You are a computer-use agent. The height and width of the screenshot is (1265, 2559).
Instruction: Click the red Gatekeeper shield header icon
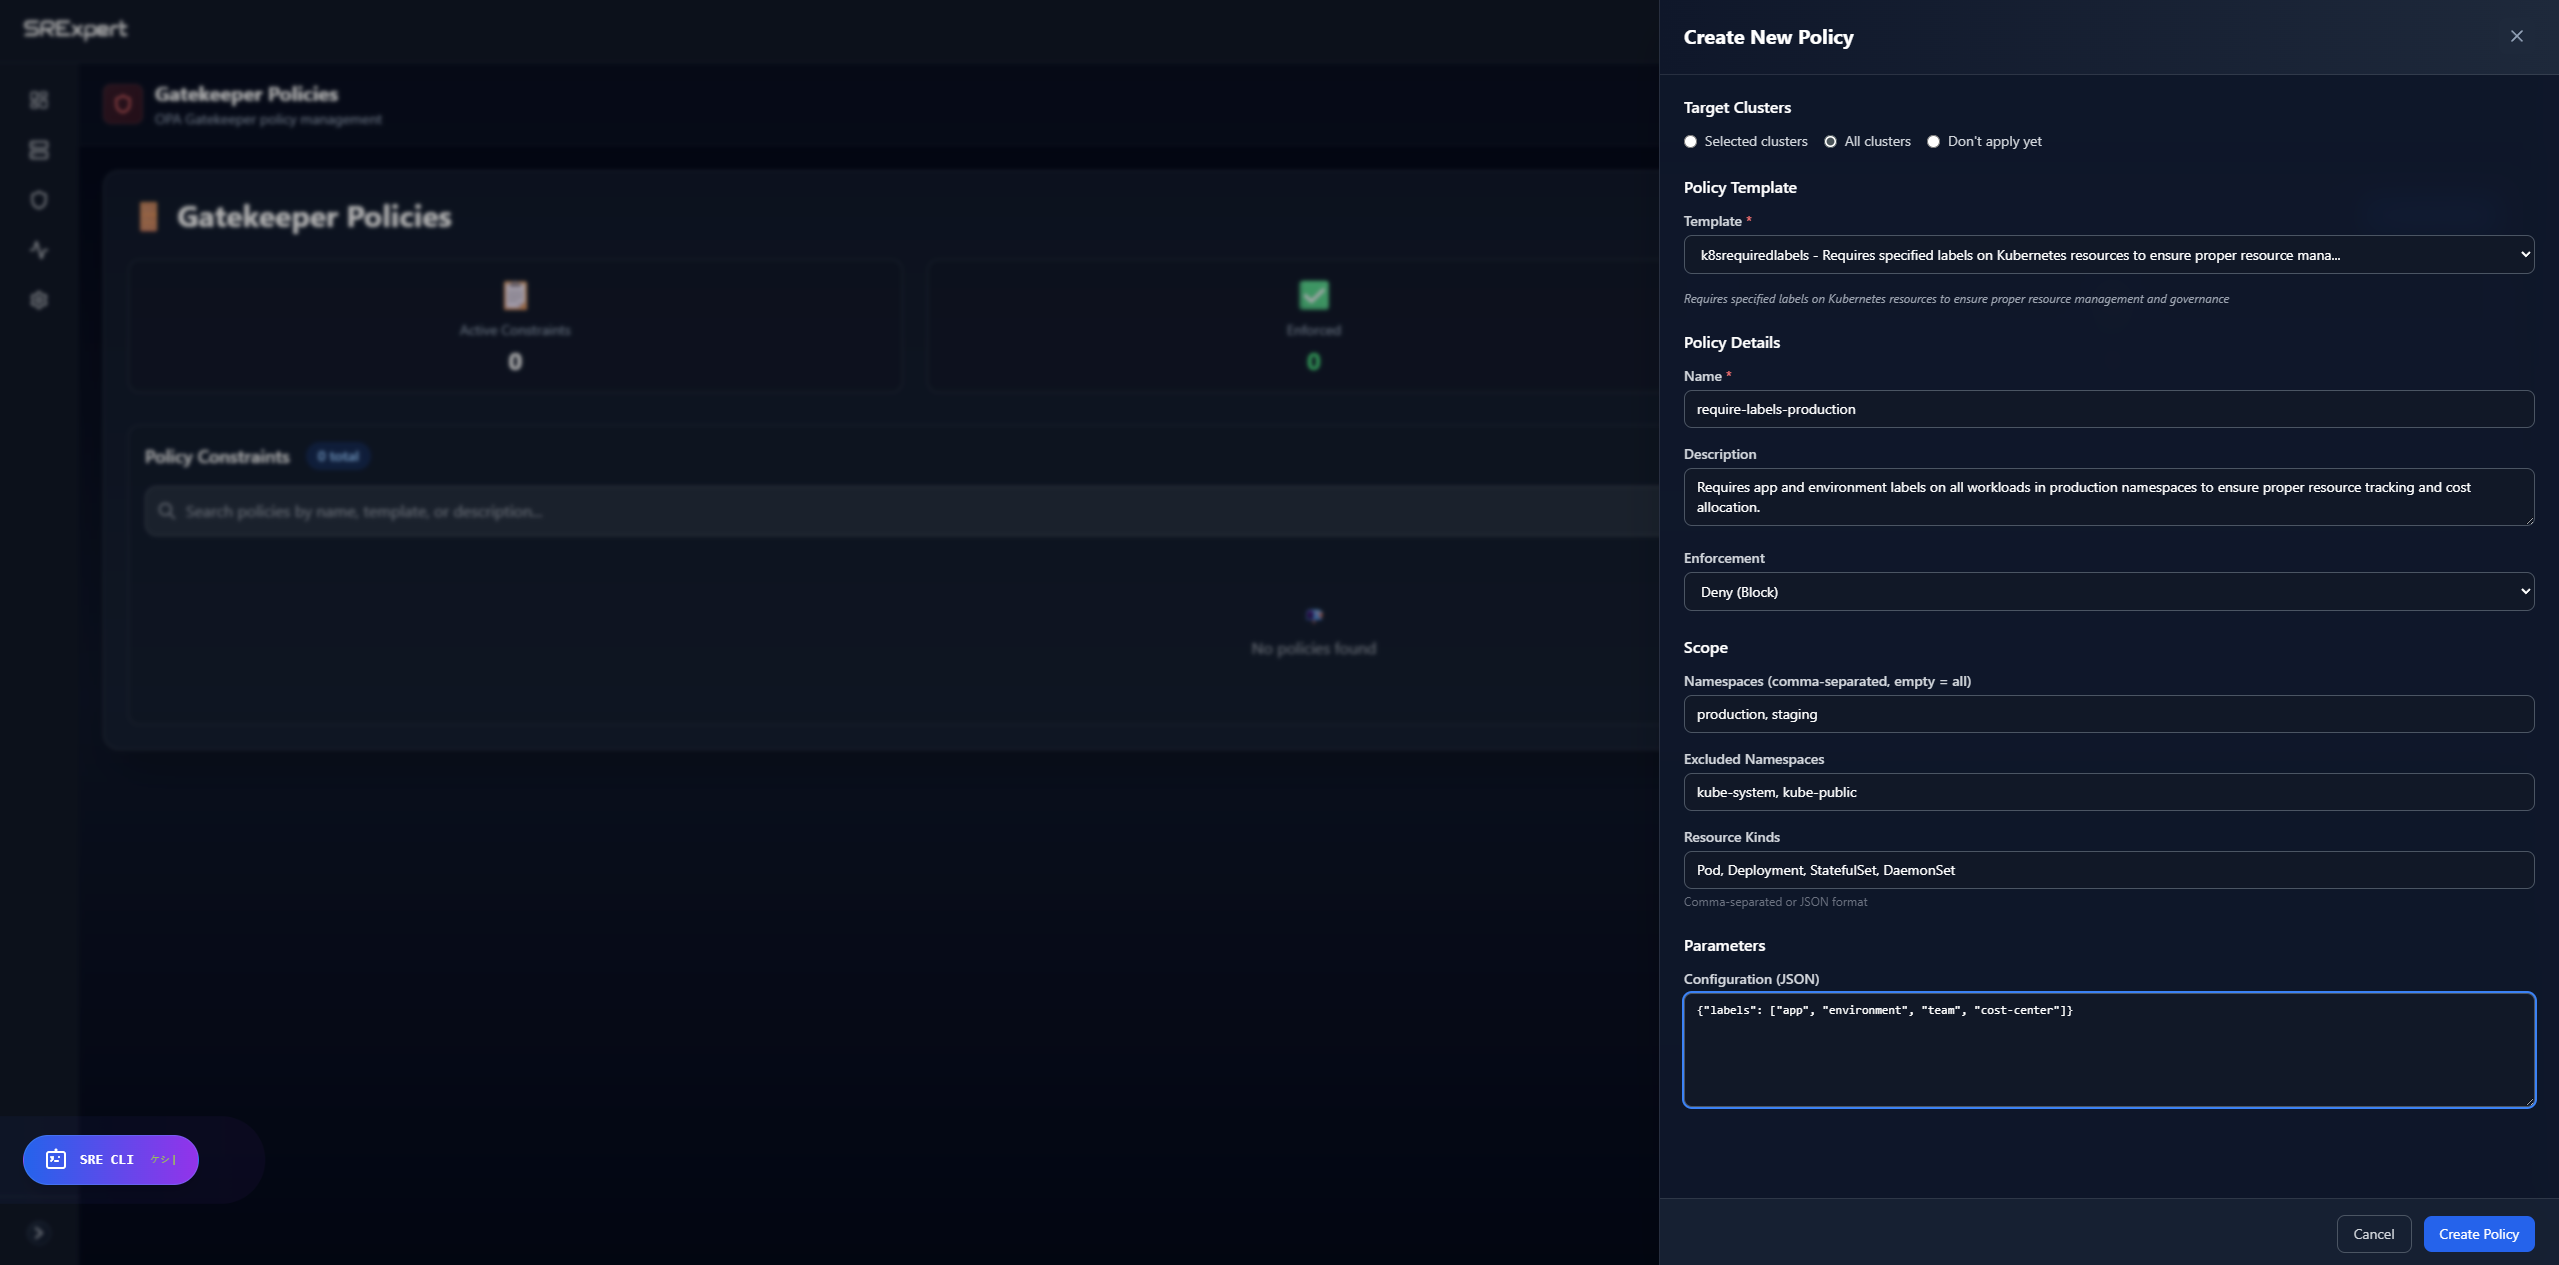coord(123,104)
